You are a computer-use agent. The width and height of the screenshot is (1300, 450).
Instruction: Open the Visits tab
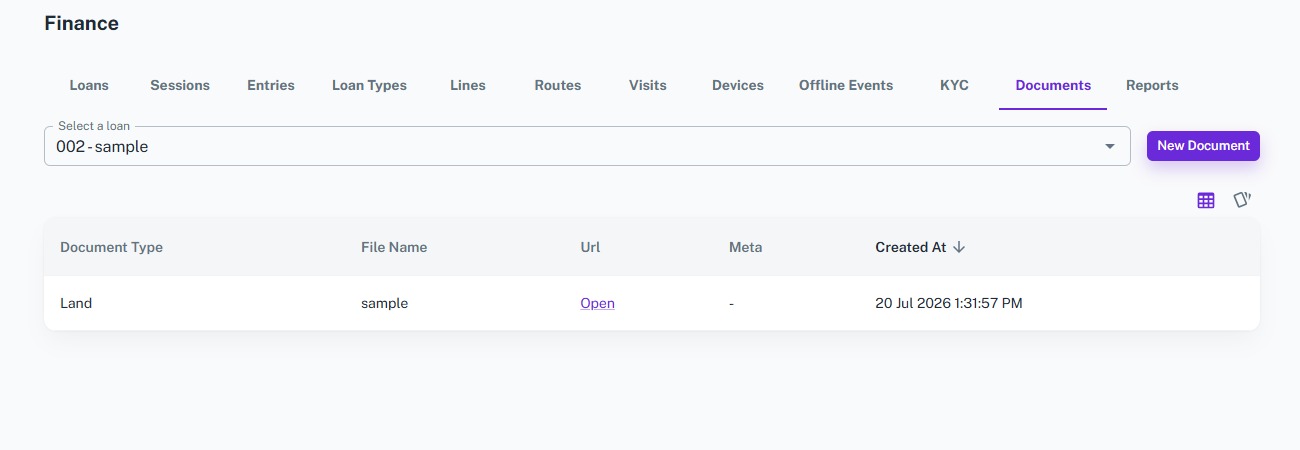pyautogui.click(x=648, y=85)
